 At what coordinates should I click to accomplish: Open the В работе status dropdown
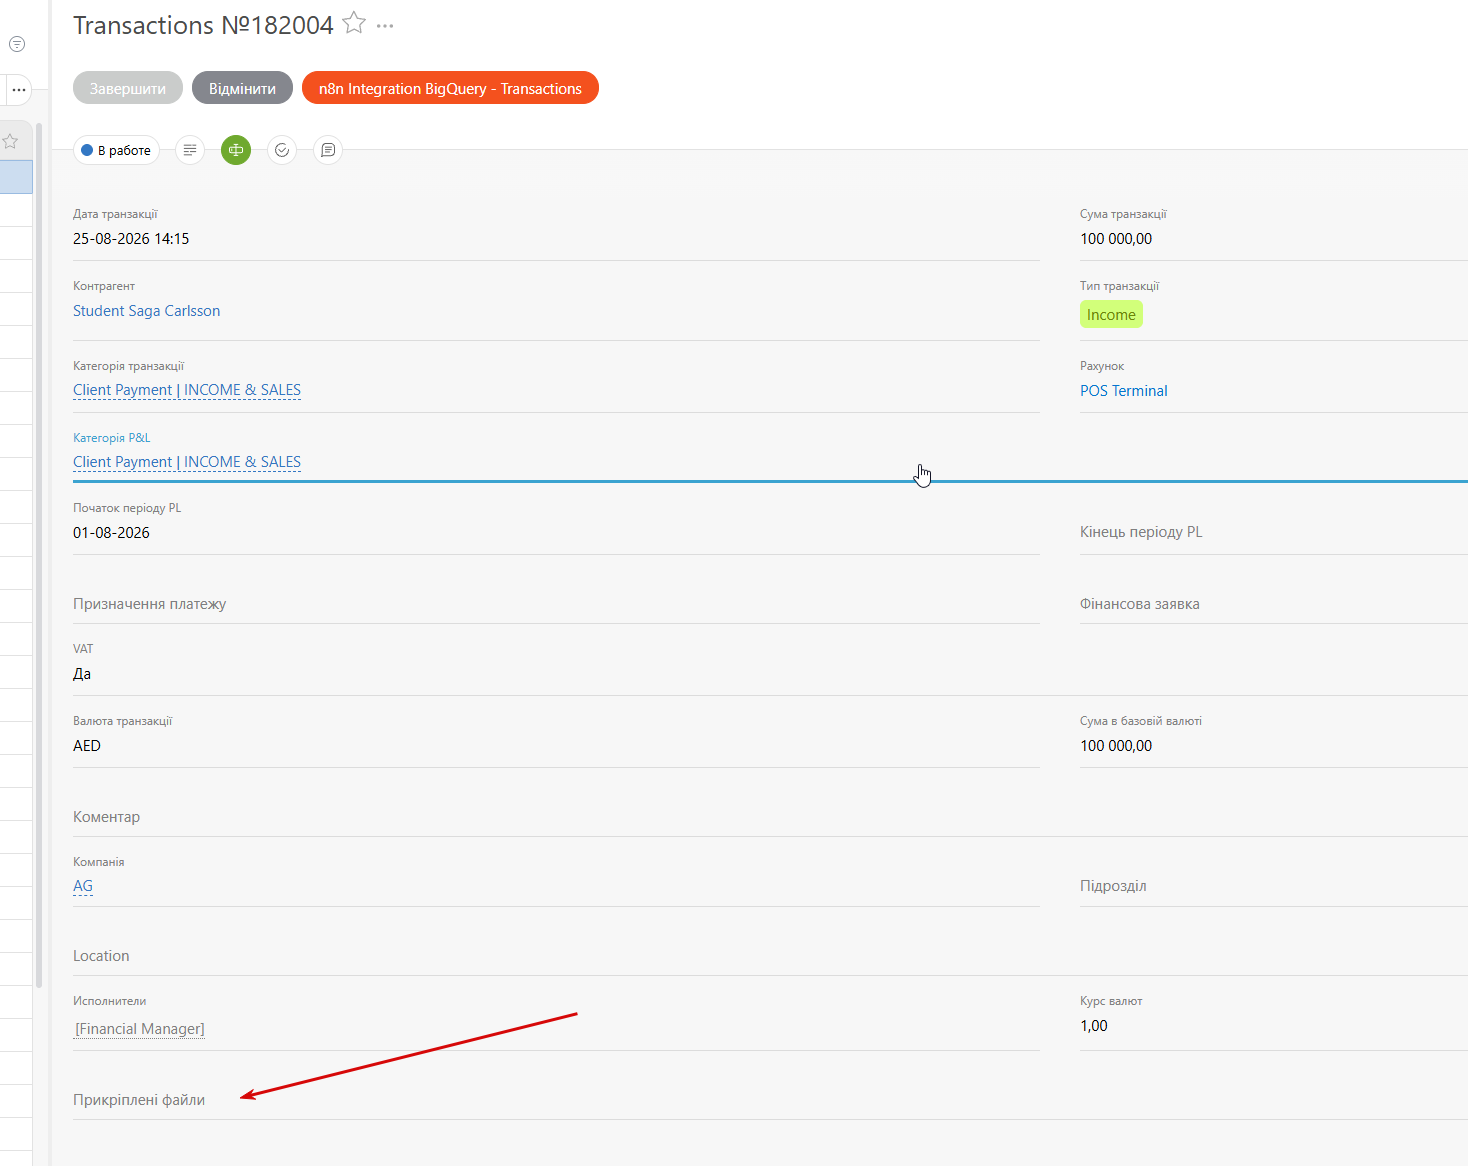[117, 150]
